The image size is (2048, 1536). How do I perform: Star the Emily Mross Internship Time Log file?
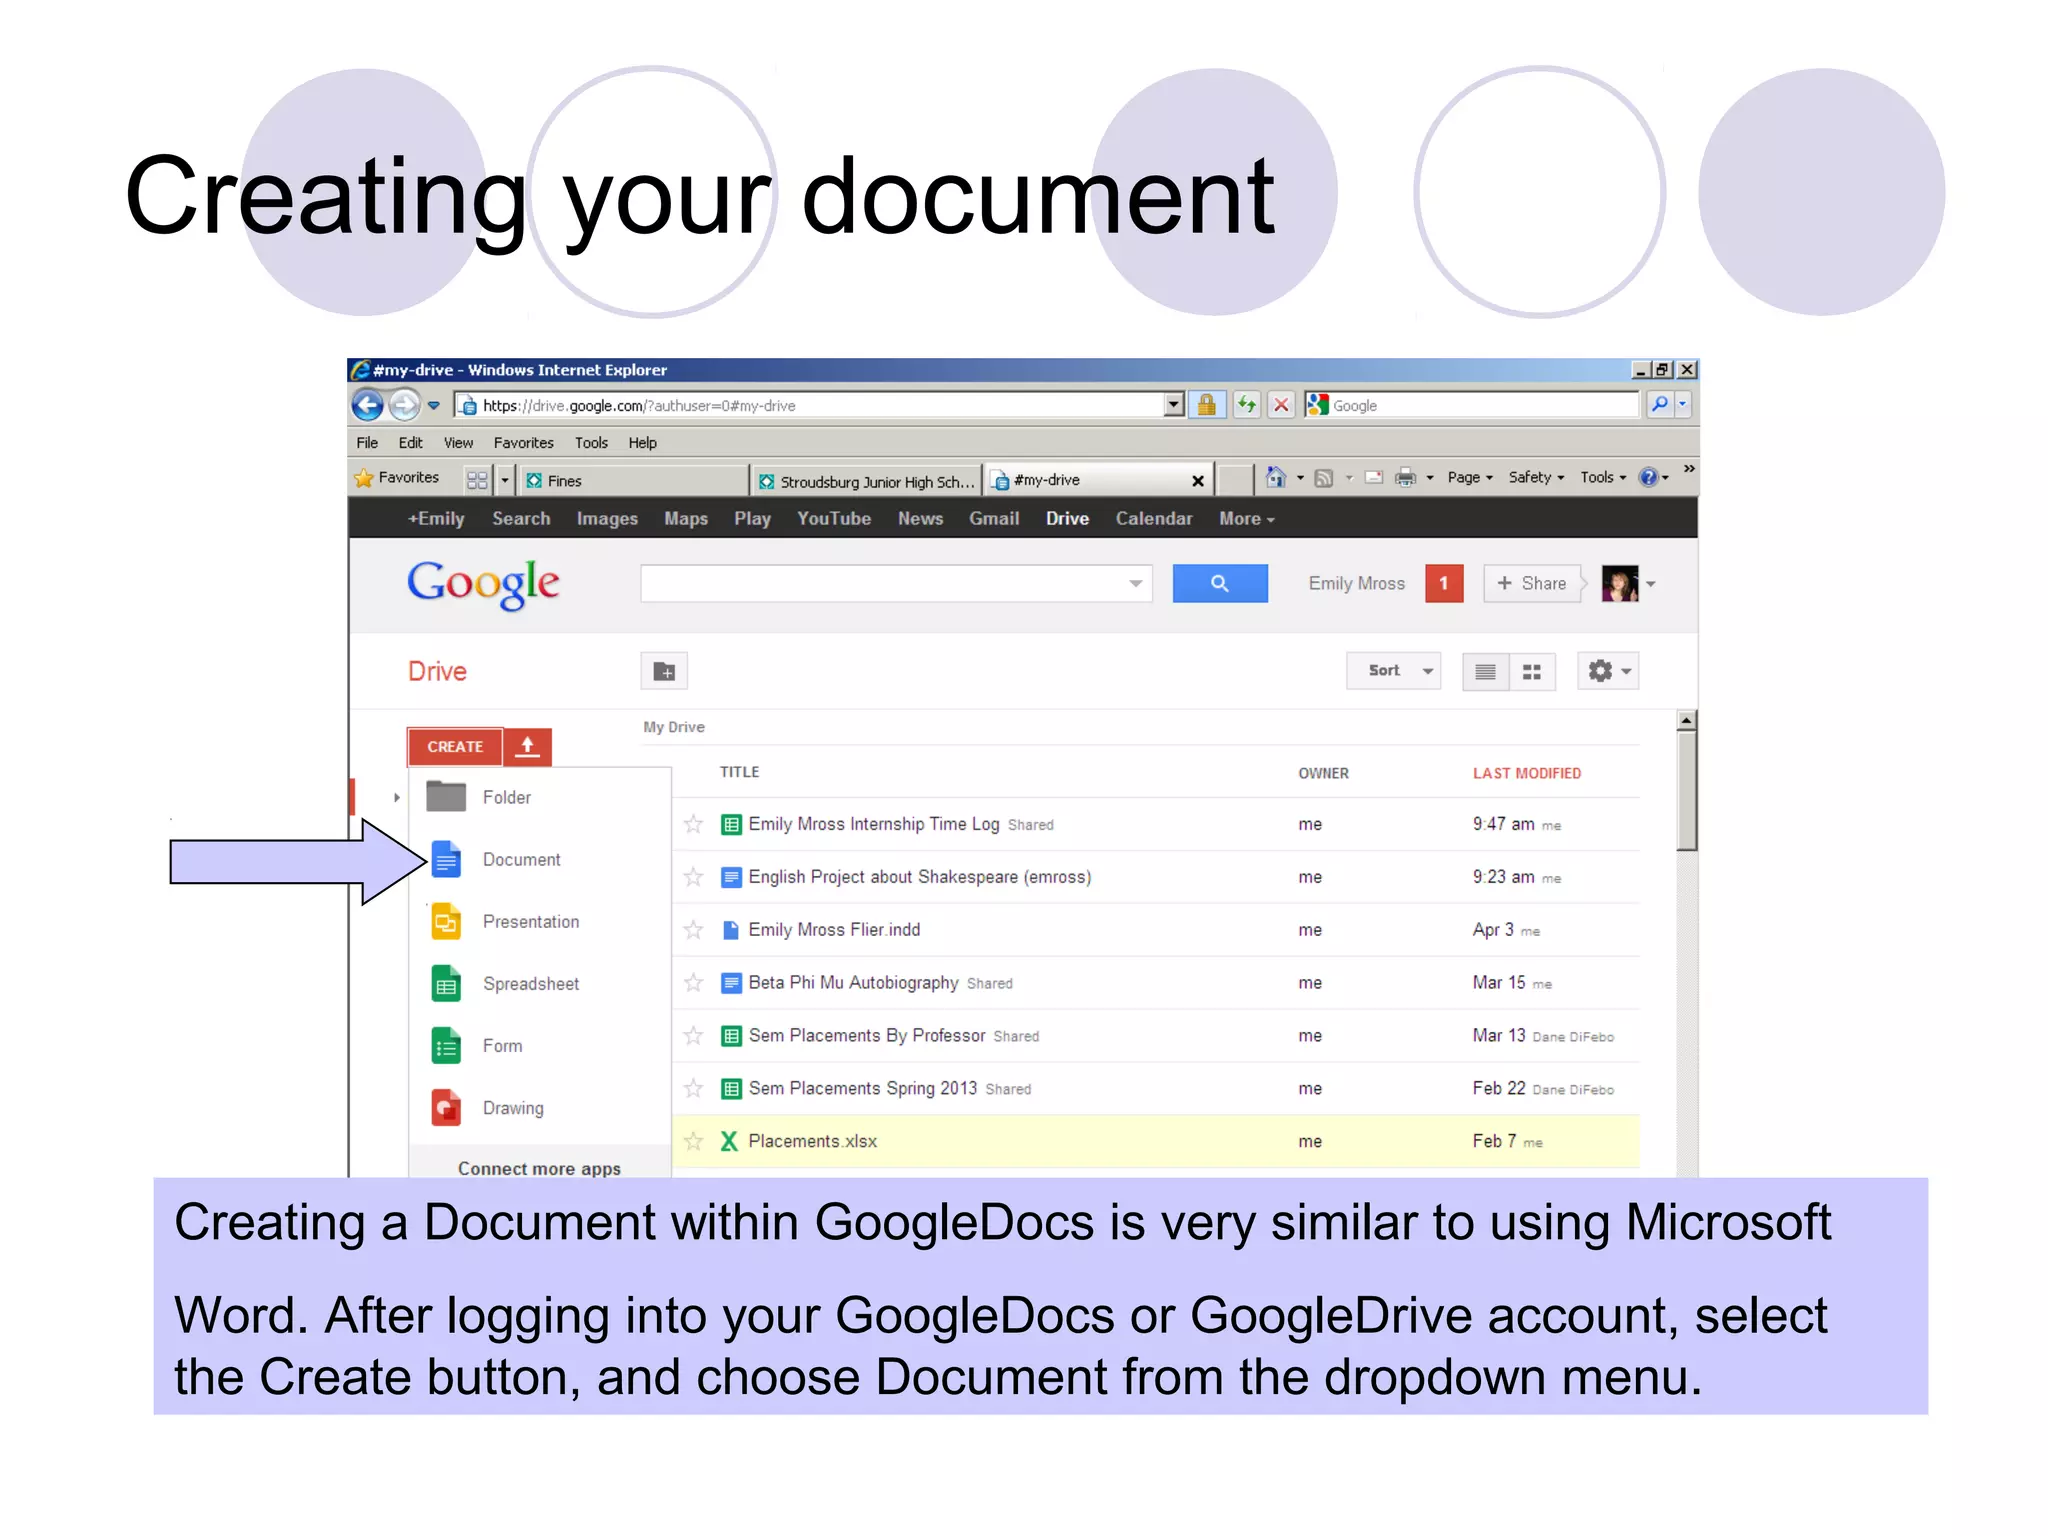pyautogui.click(x=693, y=824)
